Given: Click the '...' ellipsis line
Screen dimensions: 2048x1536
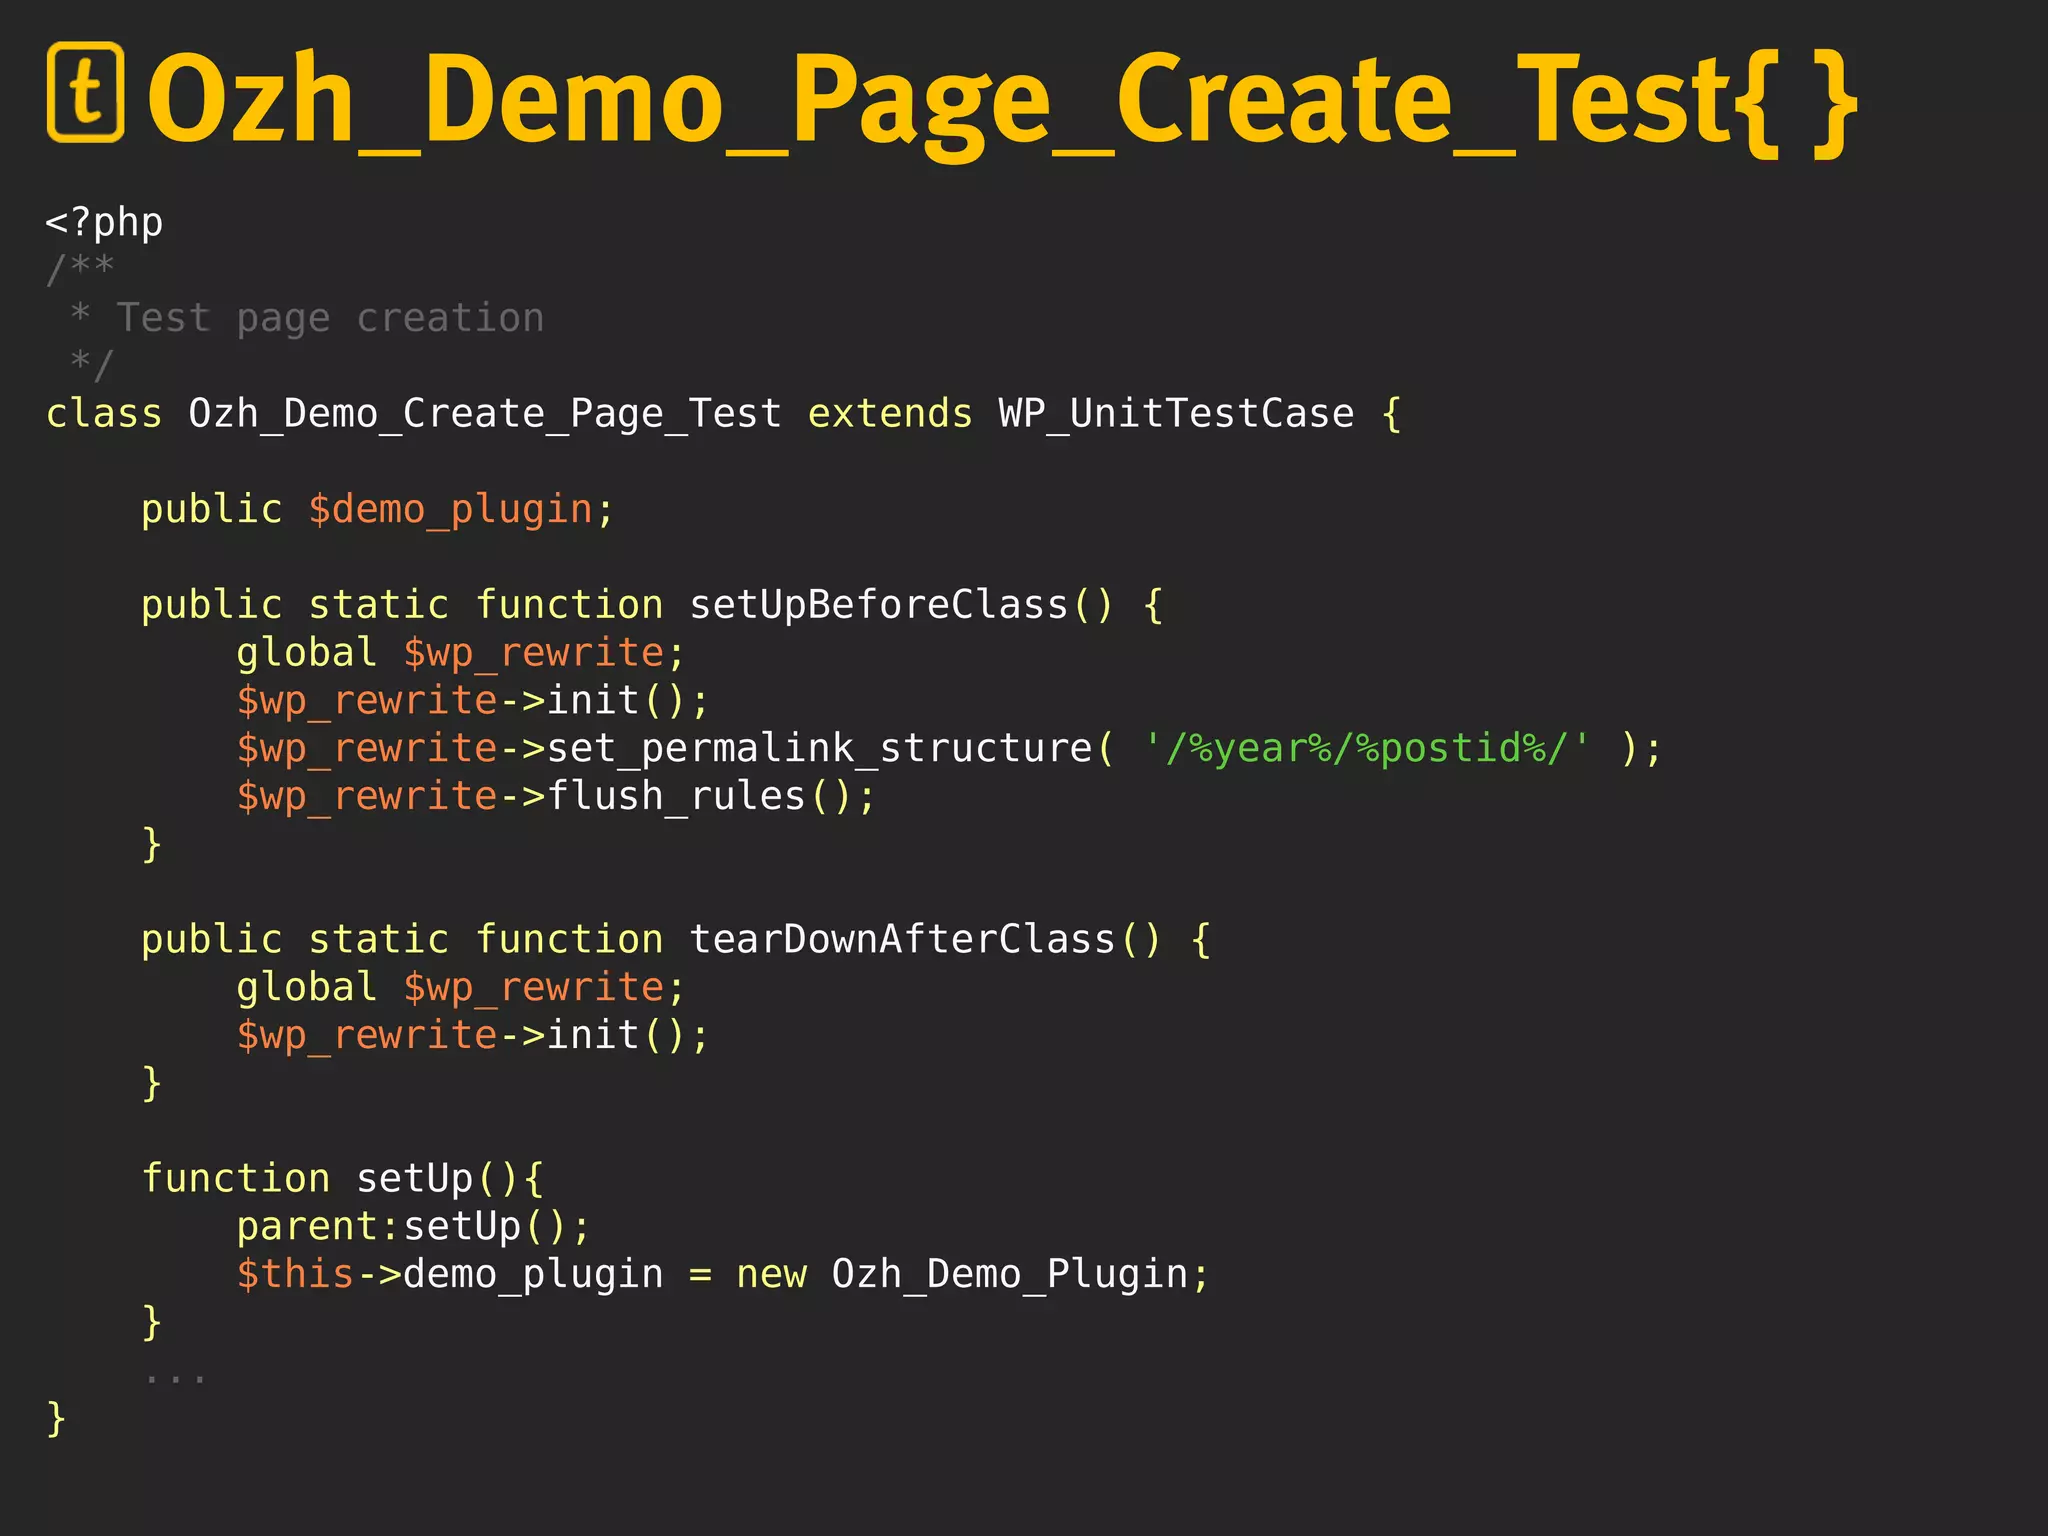Looking at the screenshot, I should (x=175, y=1379).
